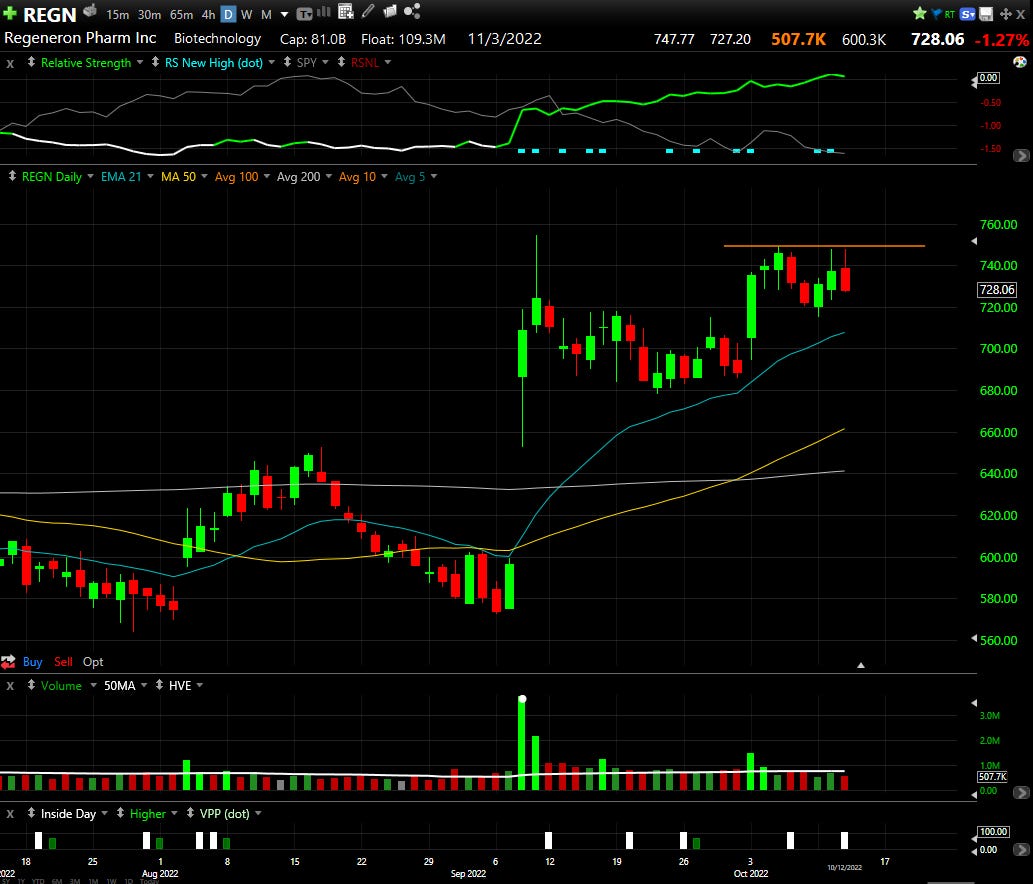Select the pencil drawing tool
This screenshot has width=1033, height=884.
[x=368, y=11]
